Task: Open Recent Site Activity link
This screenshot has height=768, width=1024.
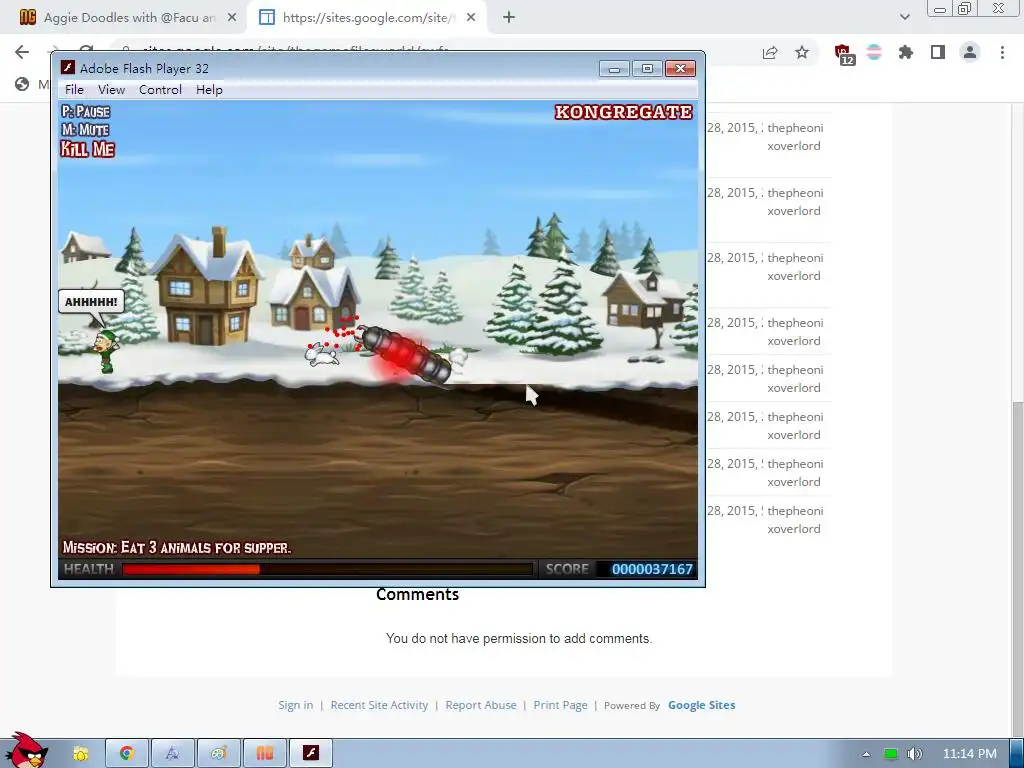Action: coord(379,705)
